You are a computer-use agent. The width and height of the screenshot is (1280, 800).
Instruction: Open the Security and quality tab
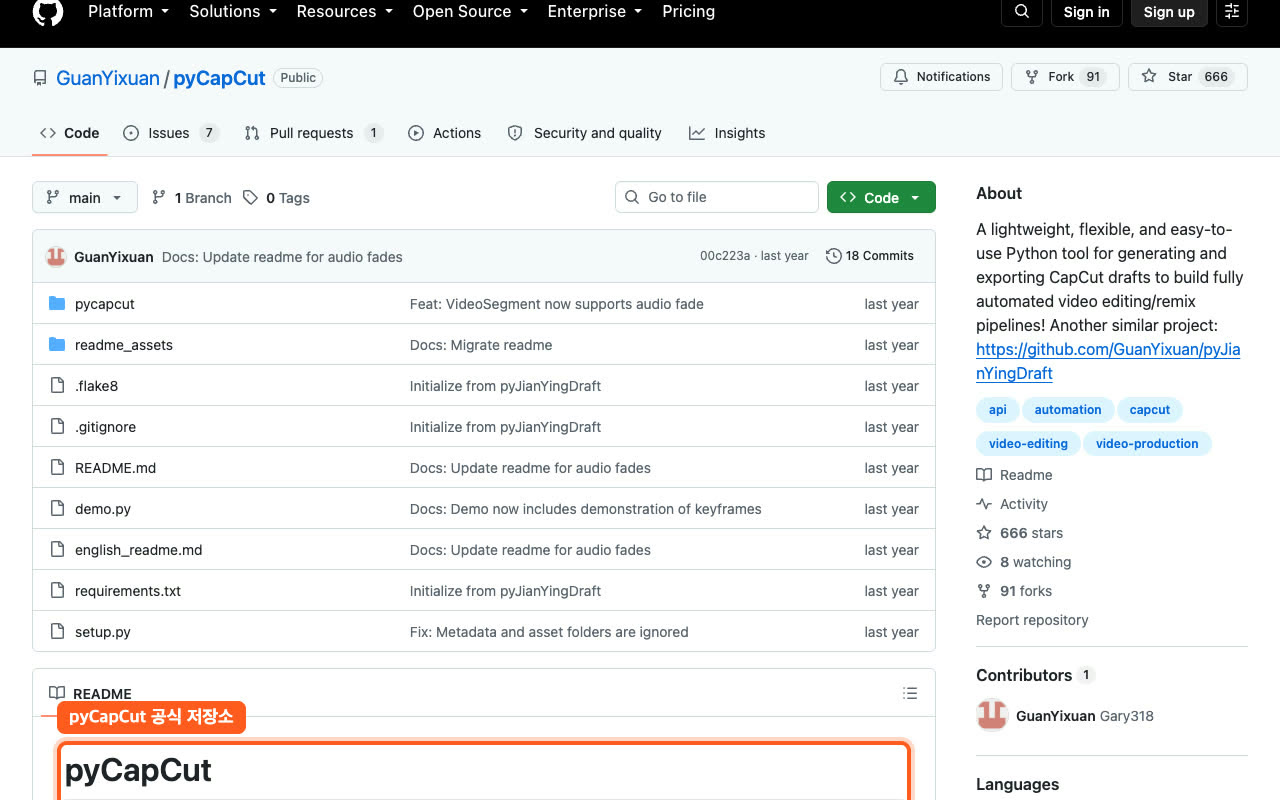point(585,133)
